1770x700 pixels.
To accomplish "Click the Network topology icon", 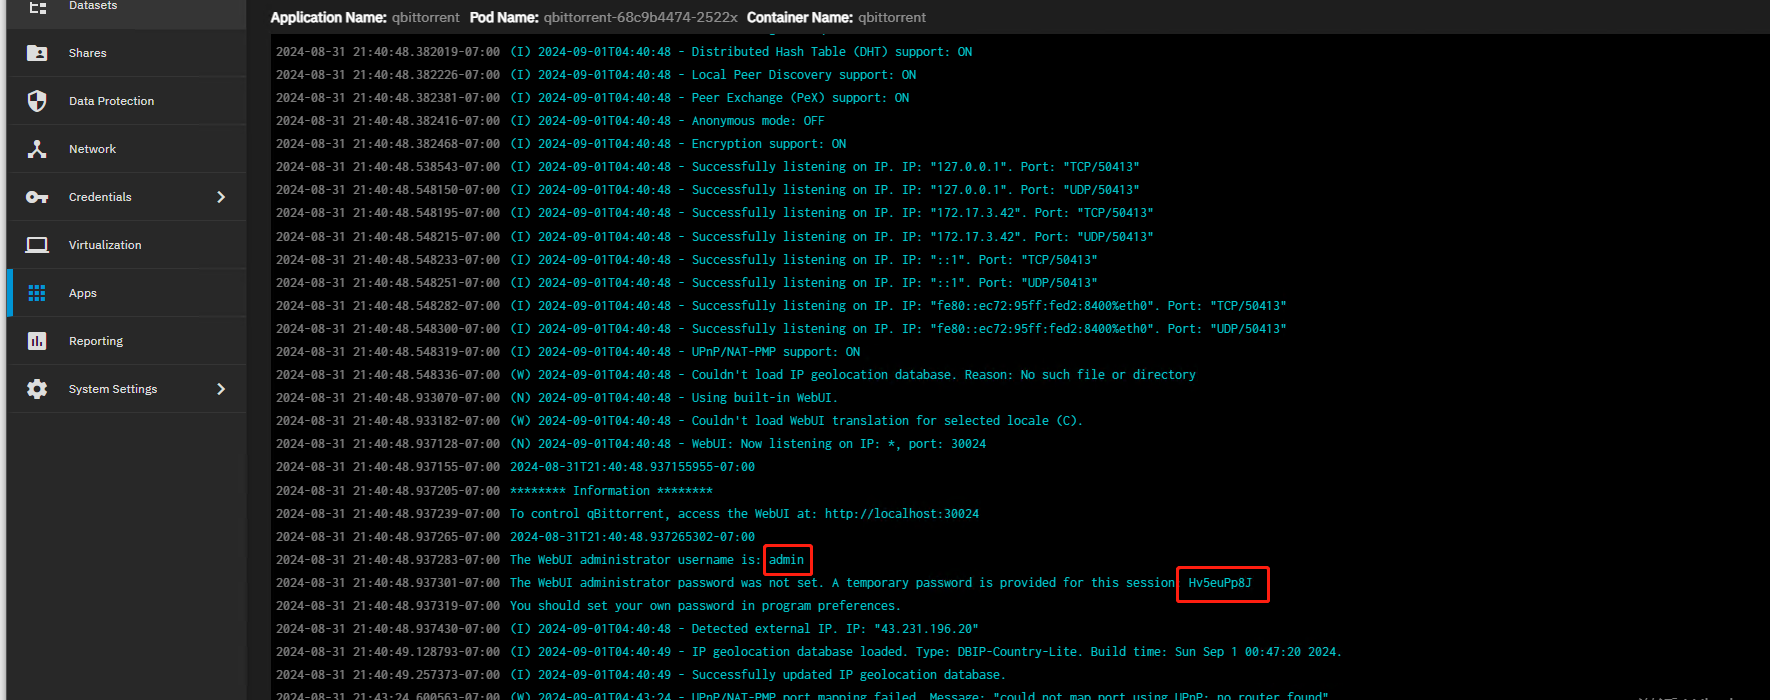I will click(37, 149).
